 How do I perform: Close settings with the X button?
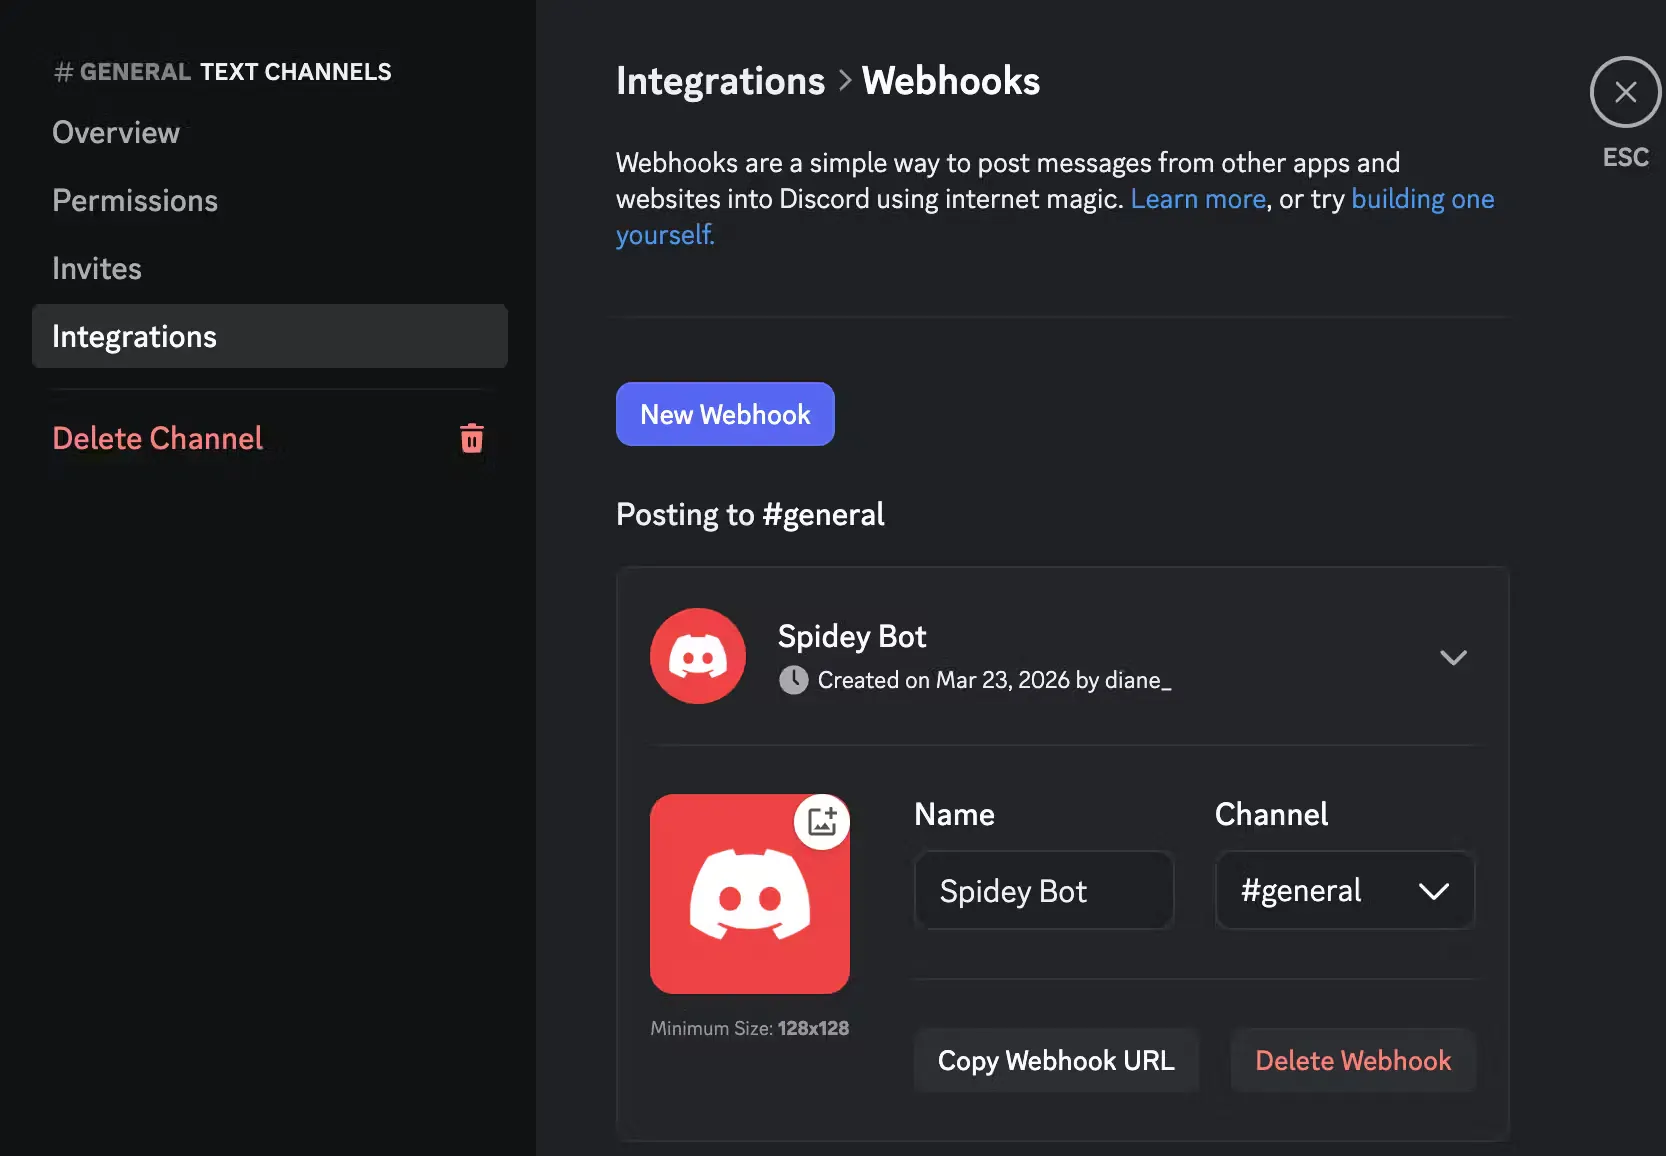pos(1625,92)
